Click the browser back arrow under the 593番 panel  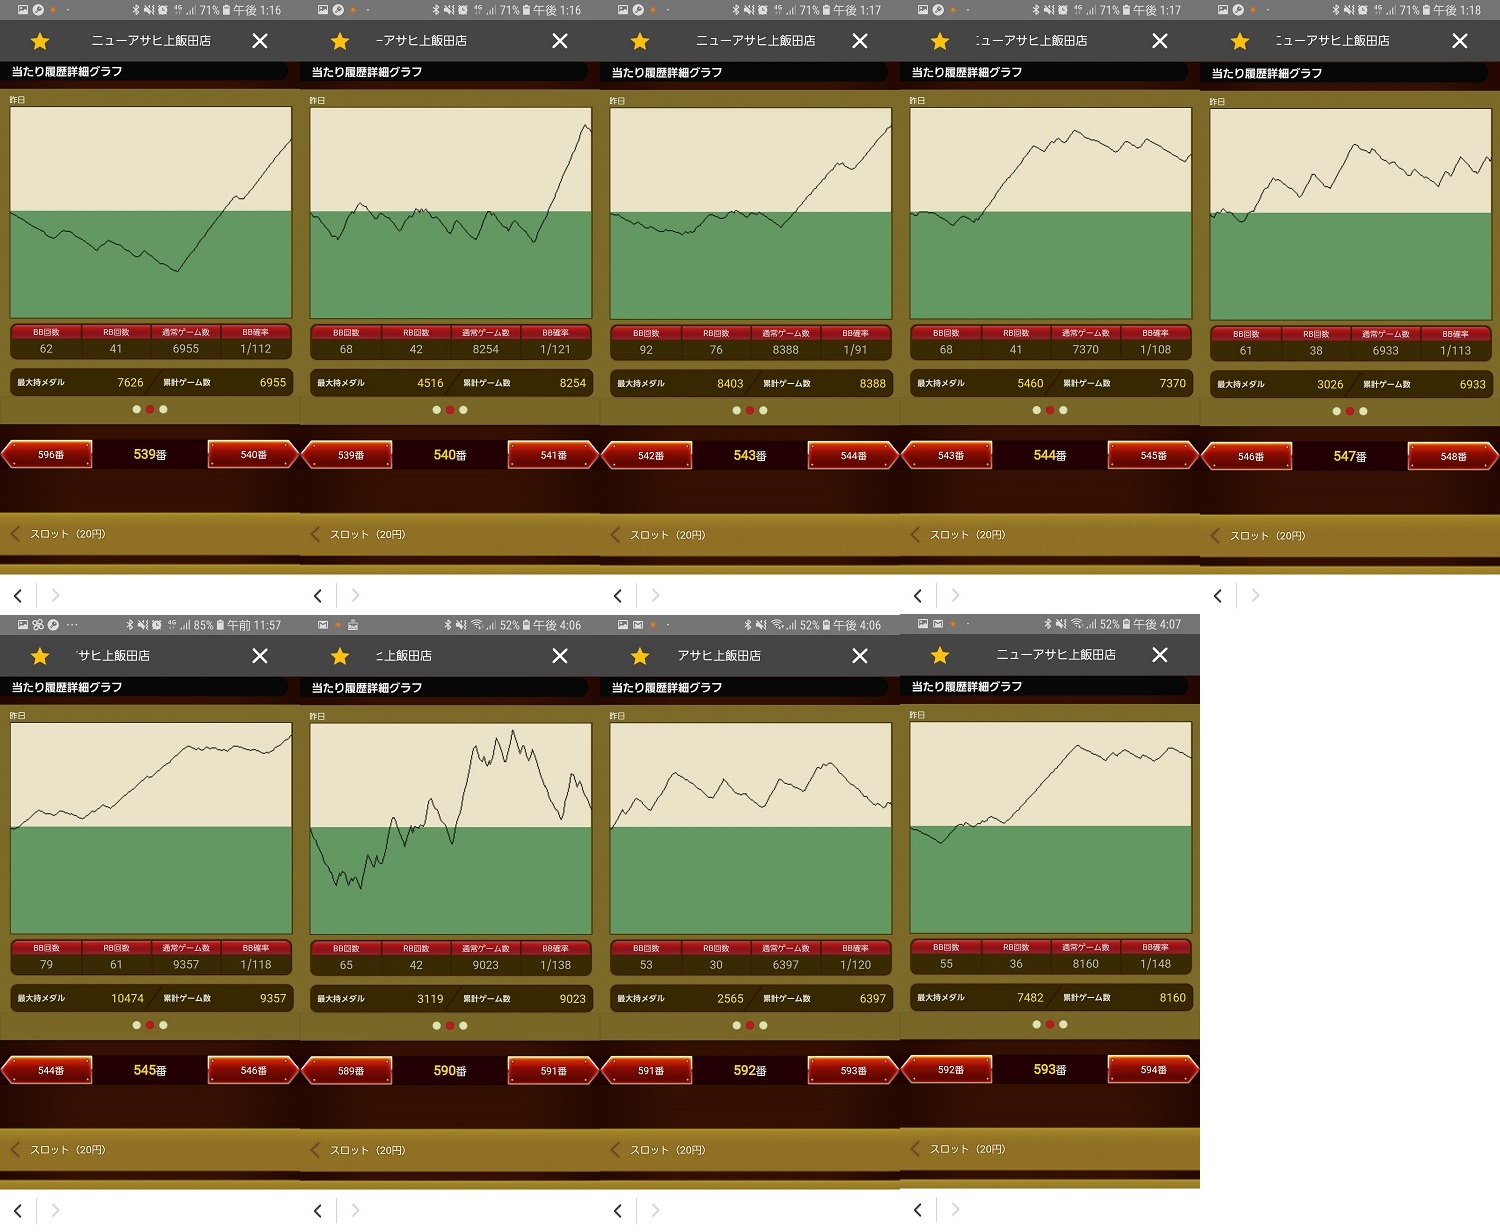[x=918, y=1211]
